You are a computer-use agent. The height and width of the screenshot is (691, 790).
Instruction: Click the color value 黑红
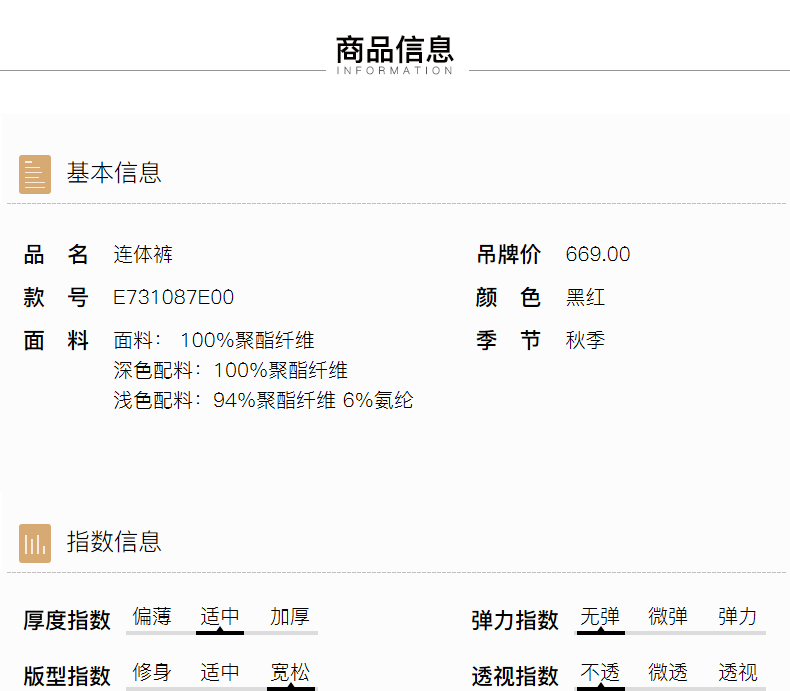[585, 298]
